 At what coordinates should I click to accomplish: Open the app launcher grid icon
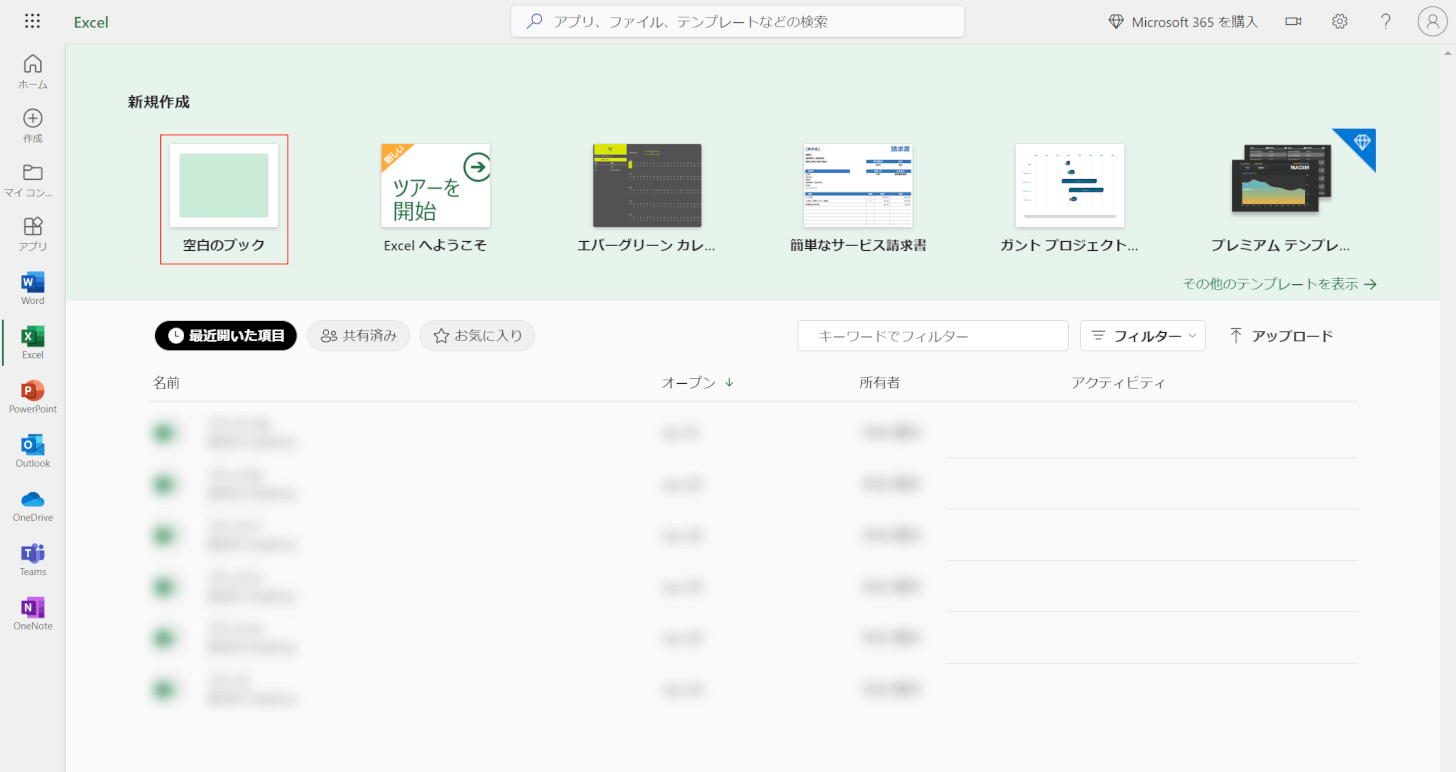coord(32,21)
